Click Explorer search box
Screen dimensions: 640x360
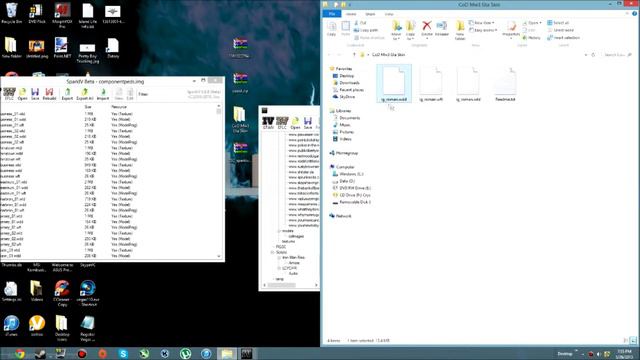[x=618, y=55]
